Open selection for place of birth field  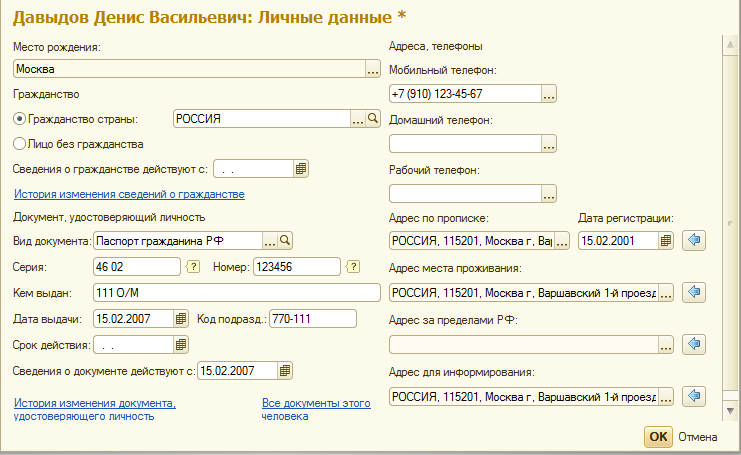coord(373,69)
